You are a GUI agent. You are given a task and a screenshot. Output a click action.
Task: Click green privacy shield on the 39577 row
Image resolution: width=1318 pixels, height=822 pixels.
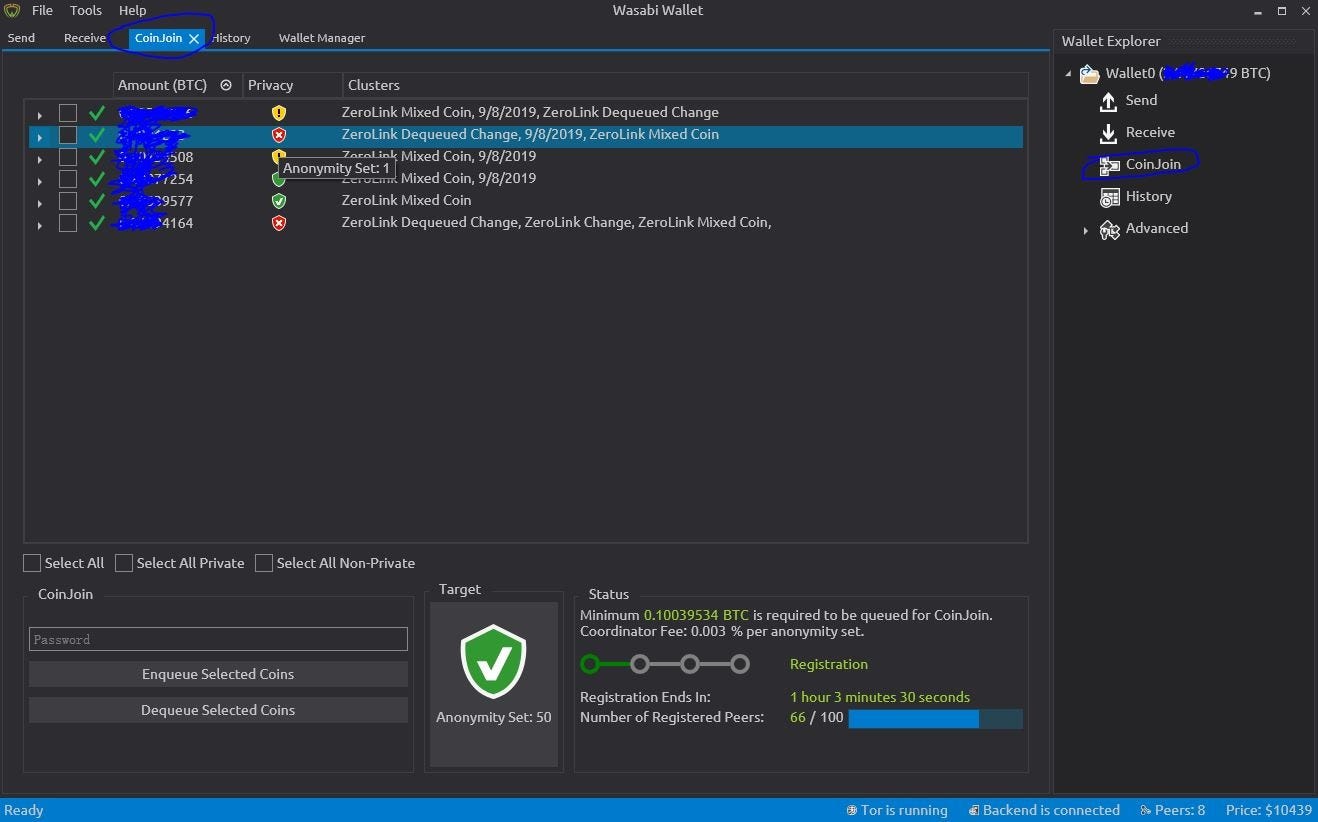pyautogui.click(x=279, y=201)
